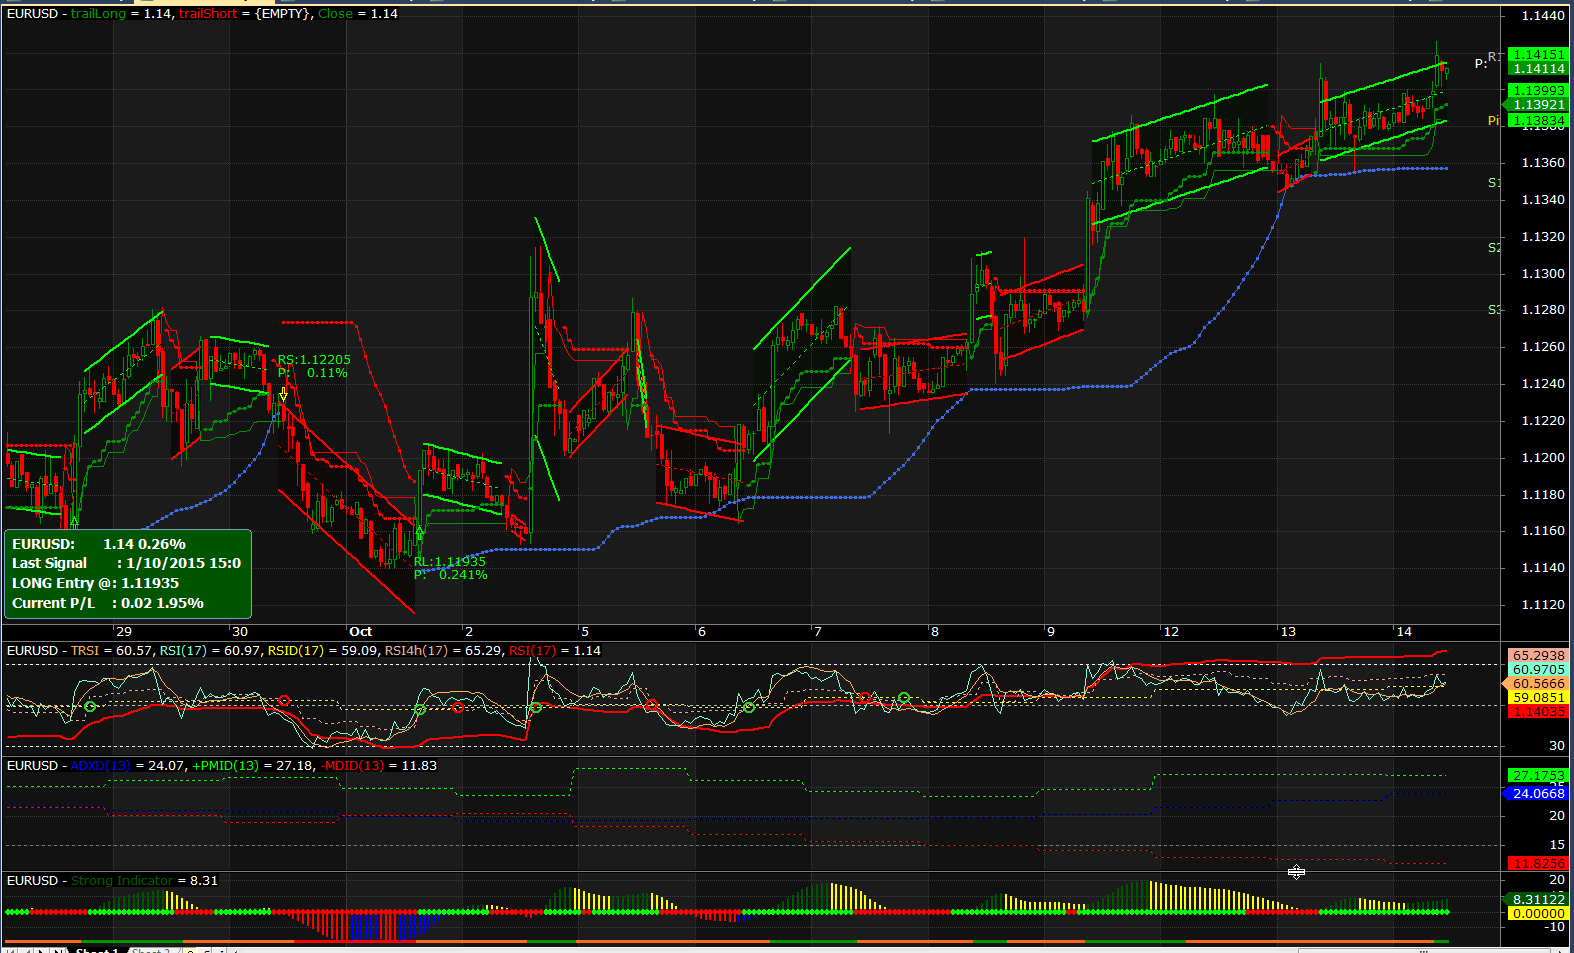Click the 59.0851 RSID value label
This screenshot has height=953, width=1574.
click(1538, 698)
